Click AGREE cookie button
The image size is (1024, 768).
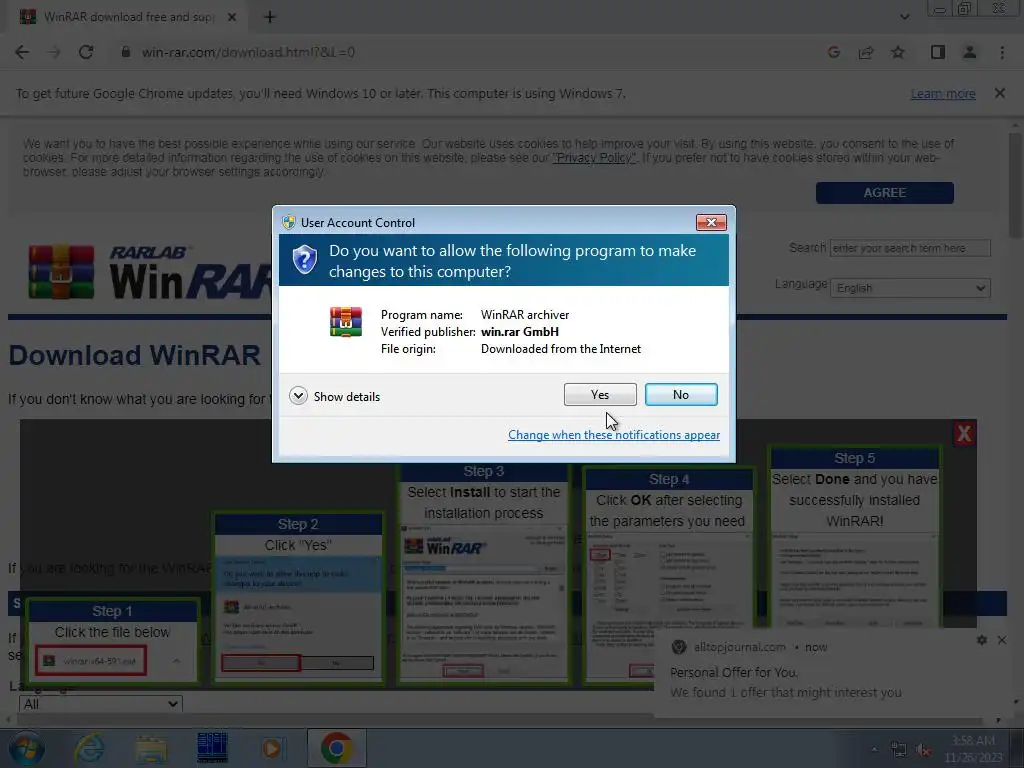pyautogui.click(x=884, y=193)
